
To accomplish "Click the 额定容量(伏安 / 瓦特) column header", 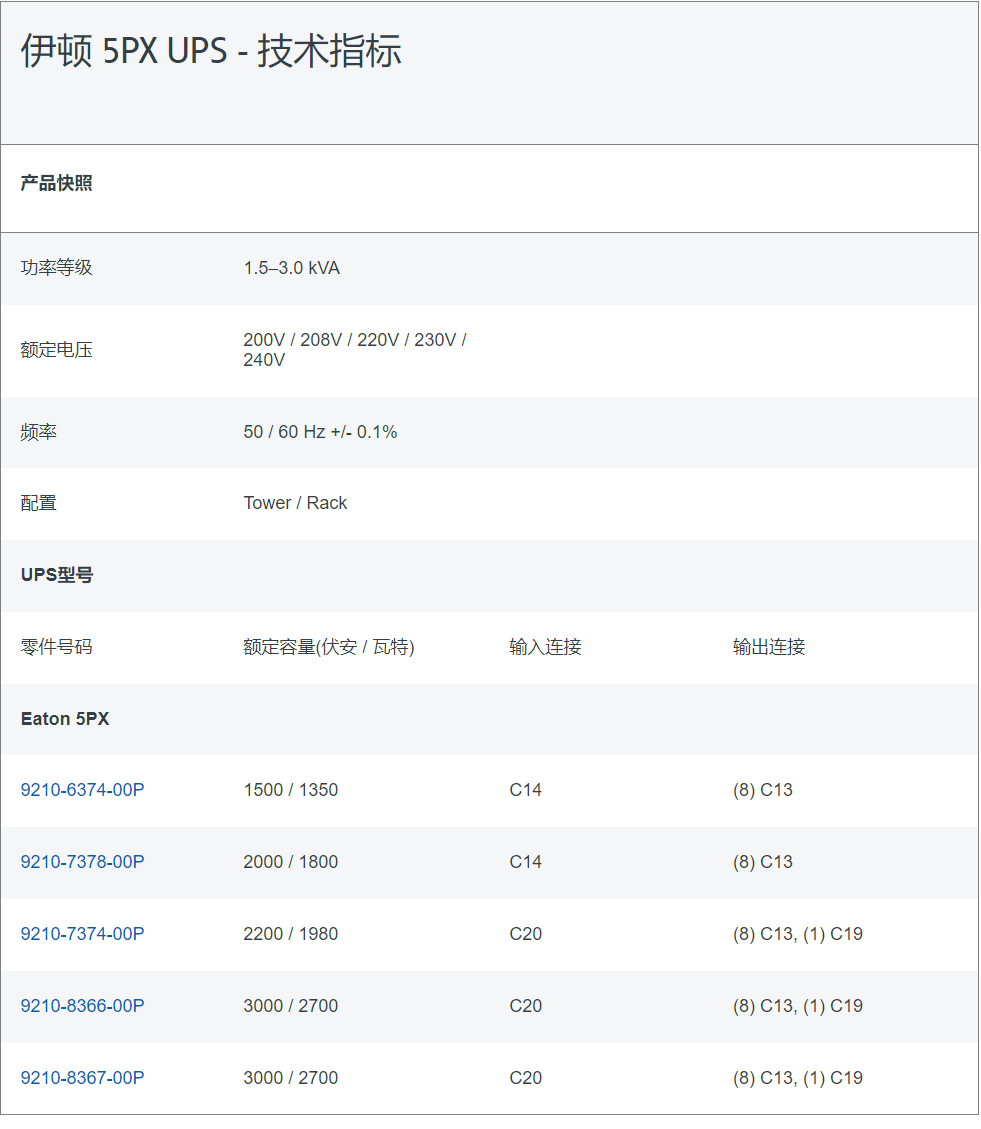I will [x=328, y=647].
